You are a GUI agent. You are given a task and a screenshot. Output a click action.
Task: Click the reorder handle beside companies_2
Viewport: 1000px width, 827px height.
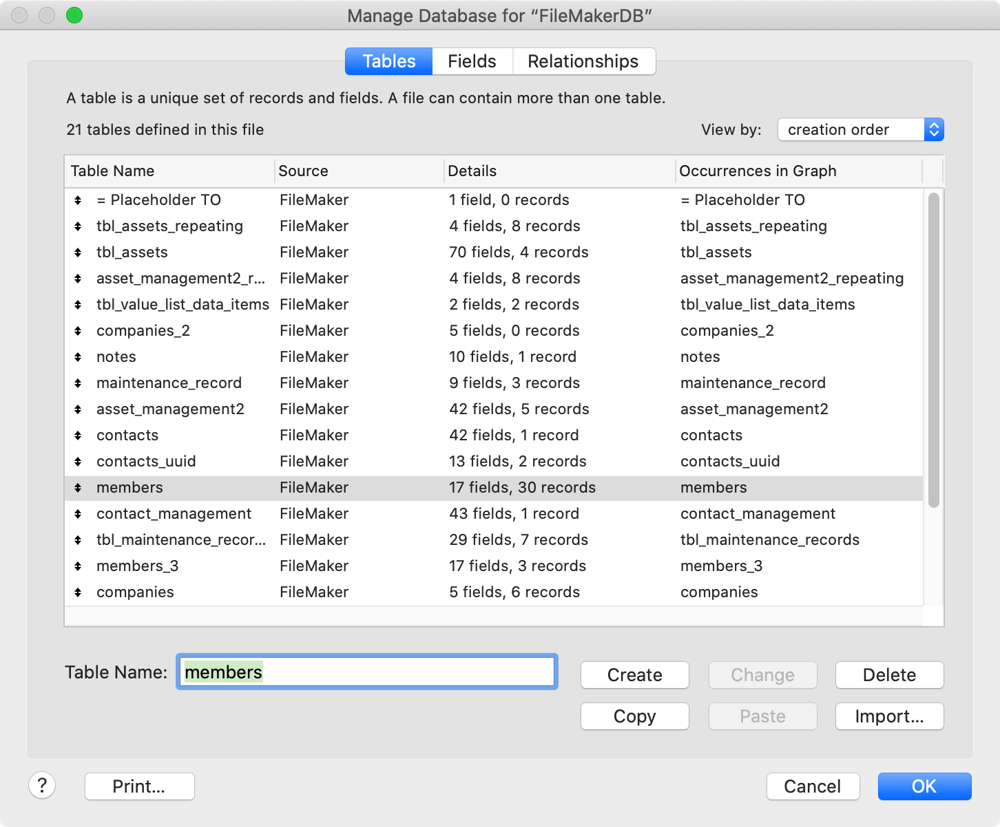tap(78, 330)
